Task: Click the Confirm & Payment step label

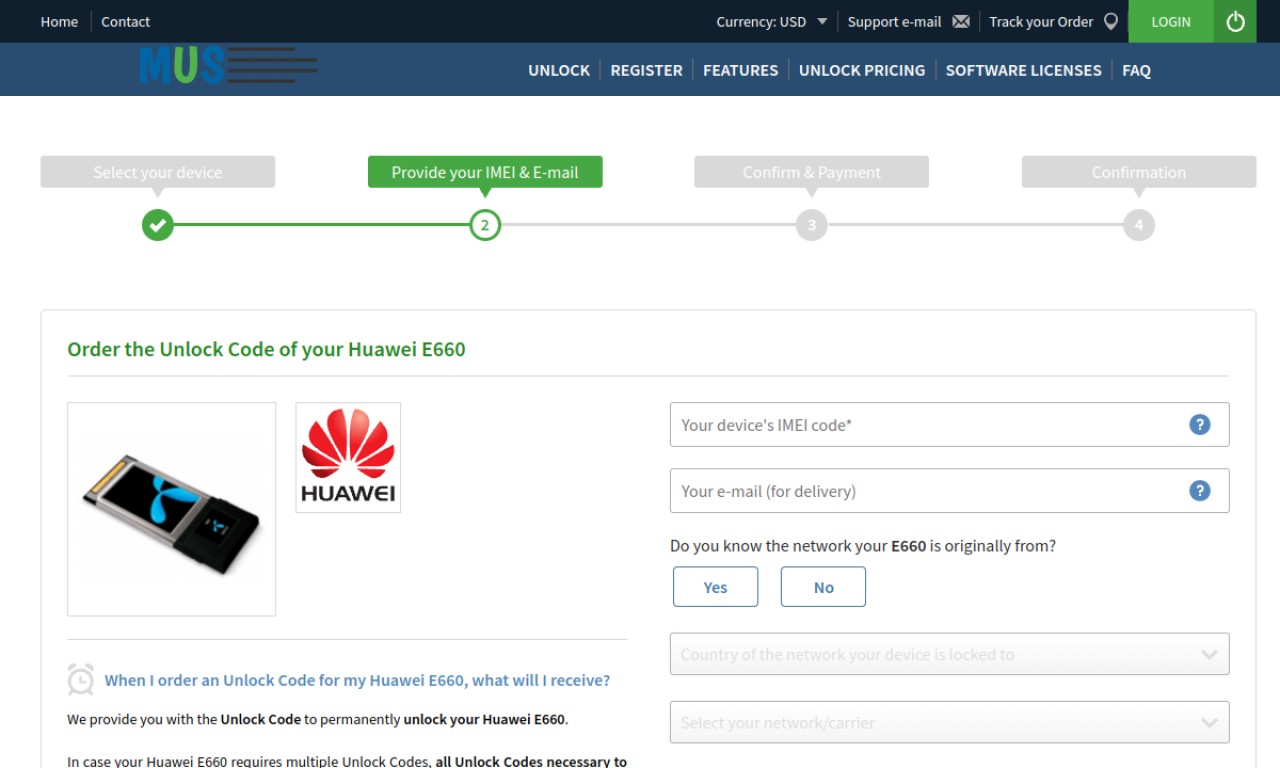Action: point(811,172)
